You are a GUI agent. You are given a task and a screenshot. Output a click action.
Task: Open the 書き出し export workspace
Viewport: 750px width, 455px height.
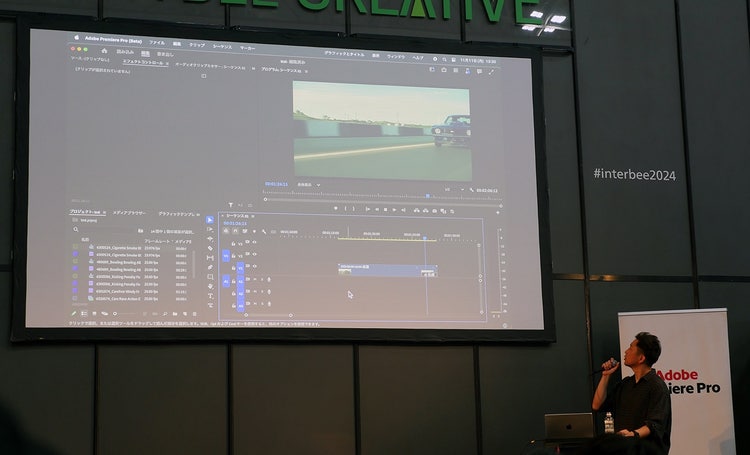[x=165, y=54]
